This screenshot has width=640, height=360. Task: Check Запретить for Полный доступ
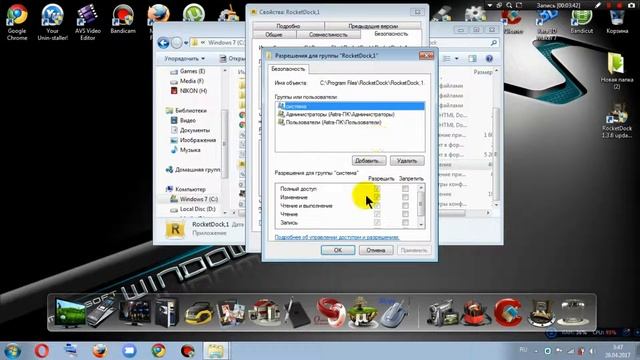point(405,189)
